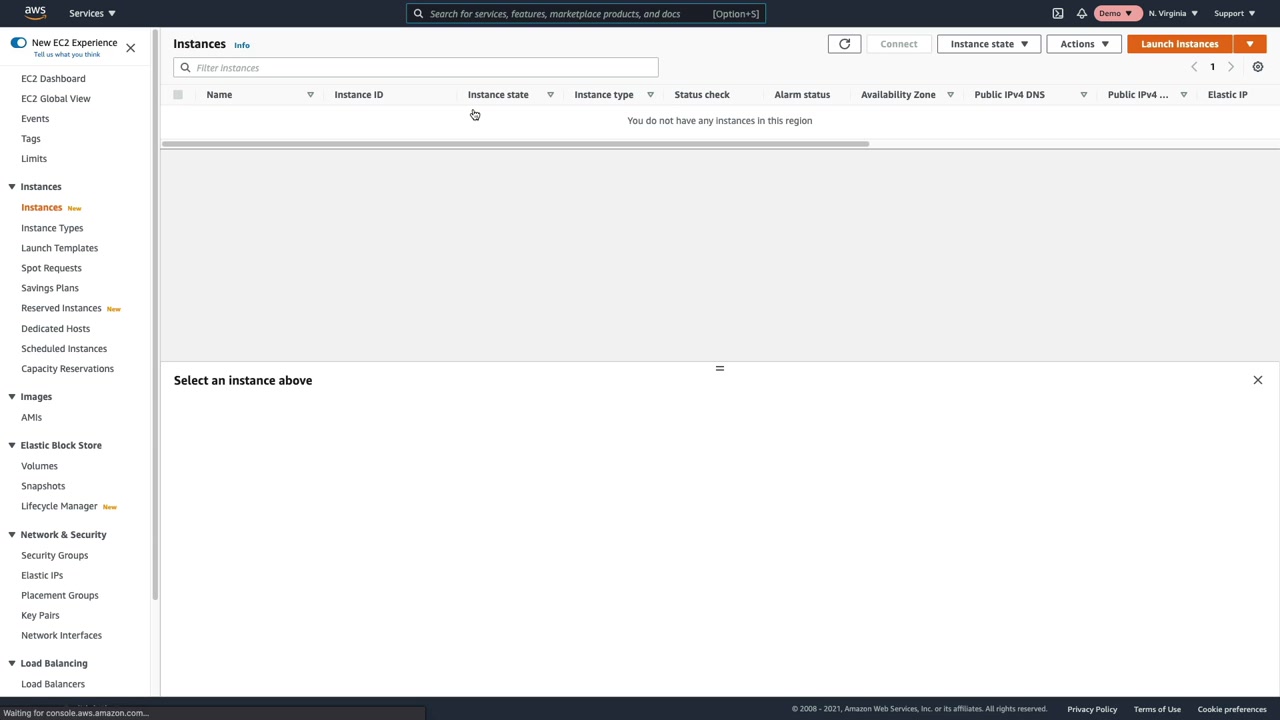Viewport: 1280px width, 720px height.
Task: Open Snapshots page
Action: click(43, 486)
